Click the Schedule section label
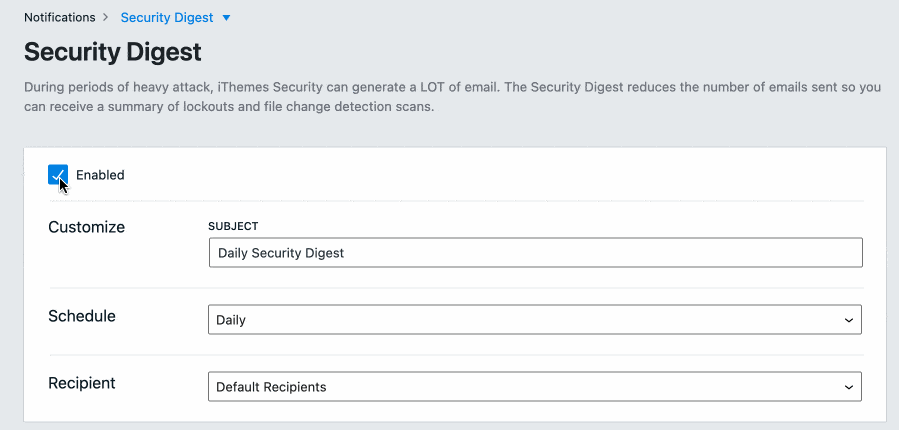The image size is (899, 430). (x=82, y=316)
